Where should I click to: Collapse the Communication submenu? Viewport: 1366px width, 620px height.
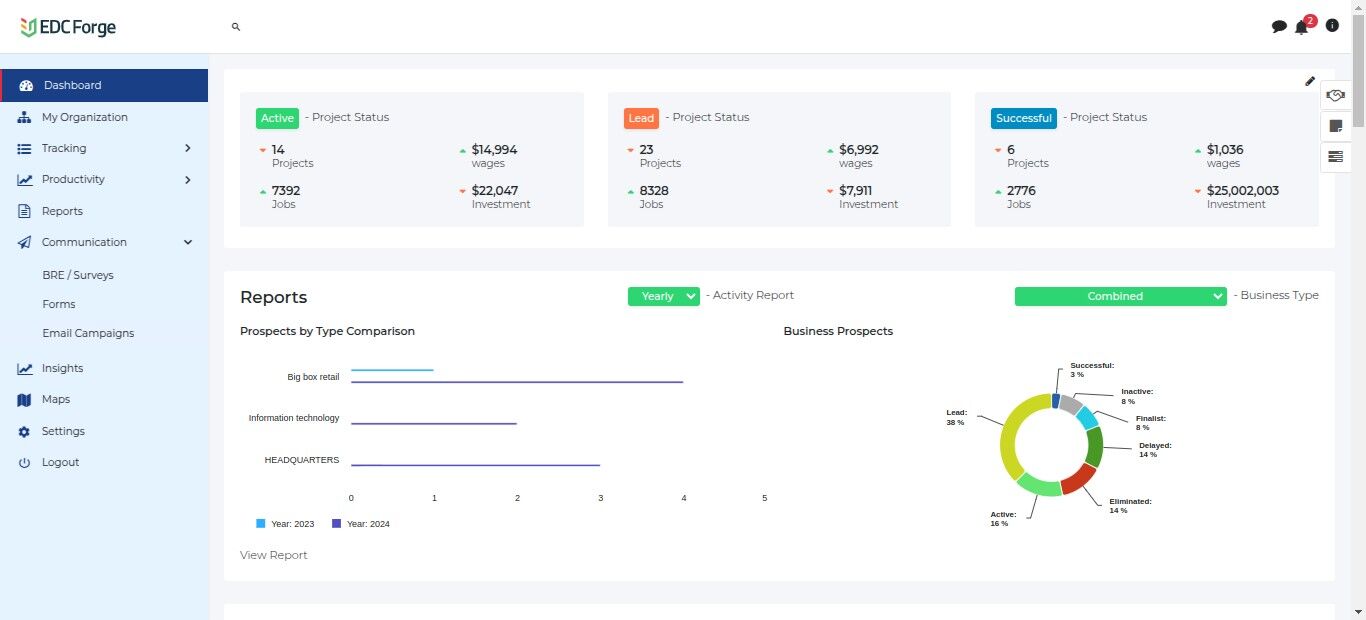tap(187, 242)
